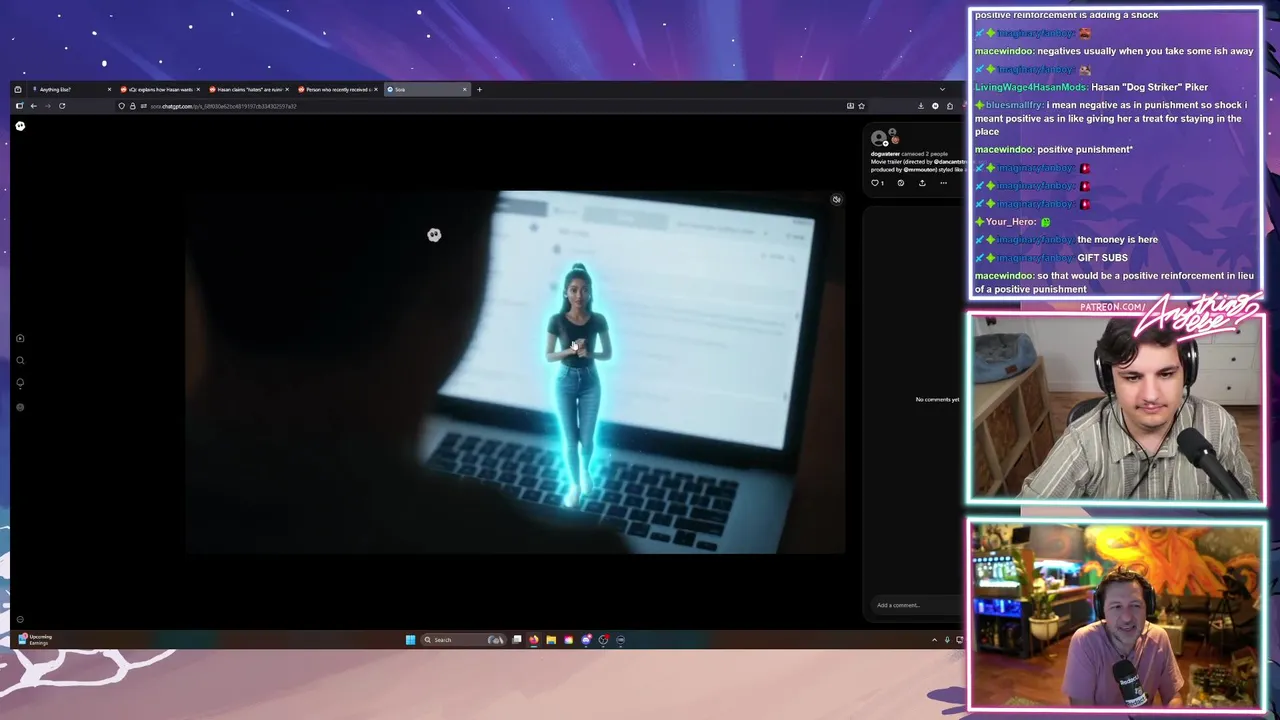Open the pink app icon right of File Explorer
Screen dimensions: 1280x720
pos(568,640)
